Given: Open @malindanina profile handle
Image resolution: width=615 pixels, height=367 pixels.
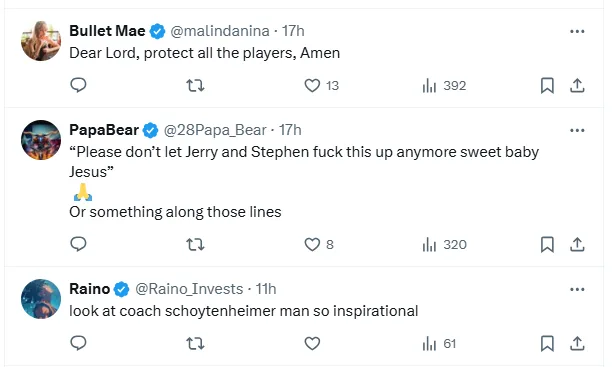Looking at the screenshot, I should tap(220, 31).
